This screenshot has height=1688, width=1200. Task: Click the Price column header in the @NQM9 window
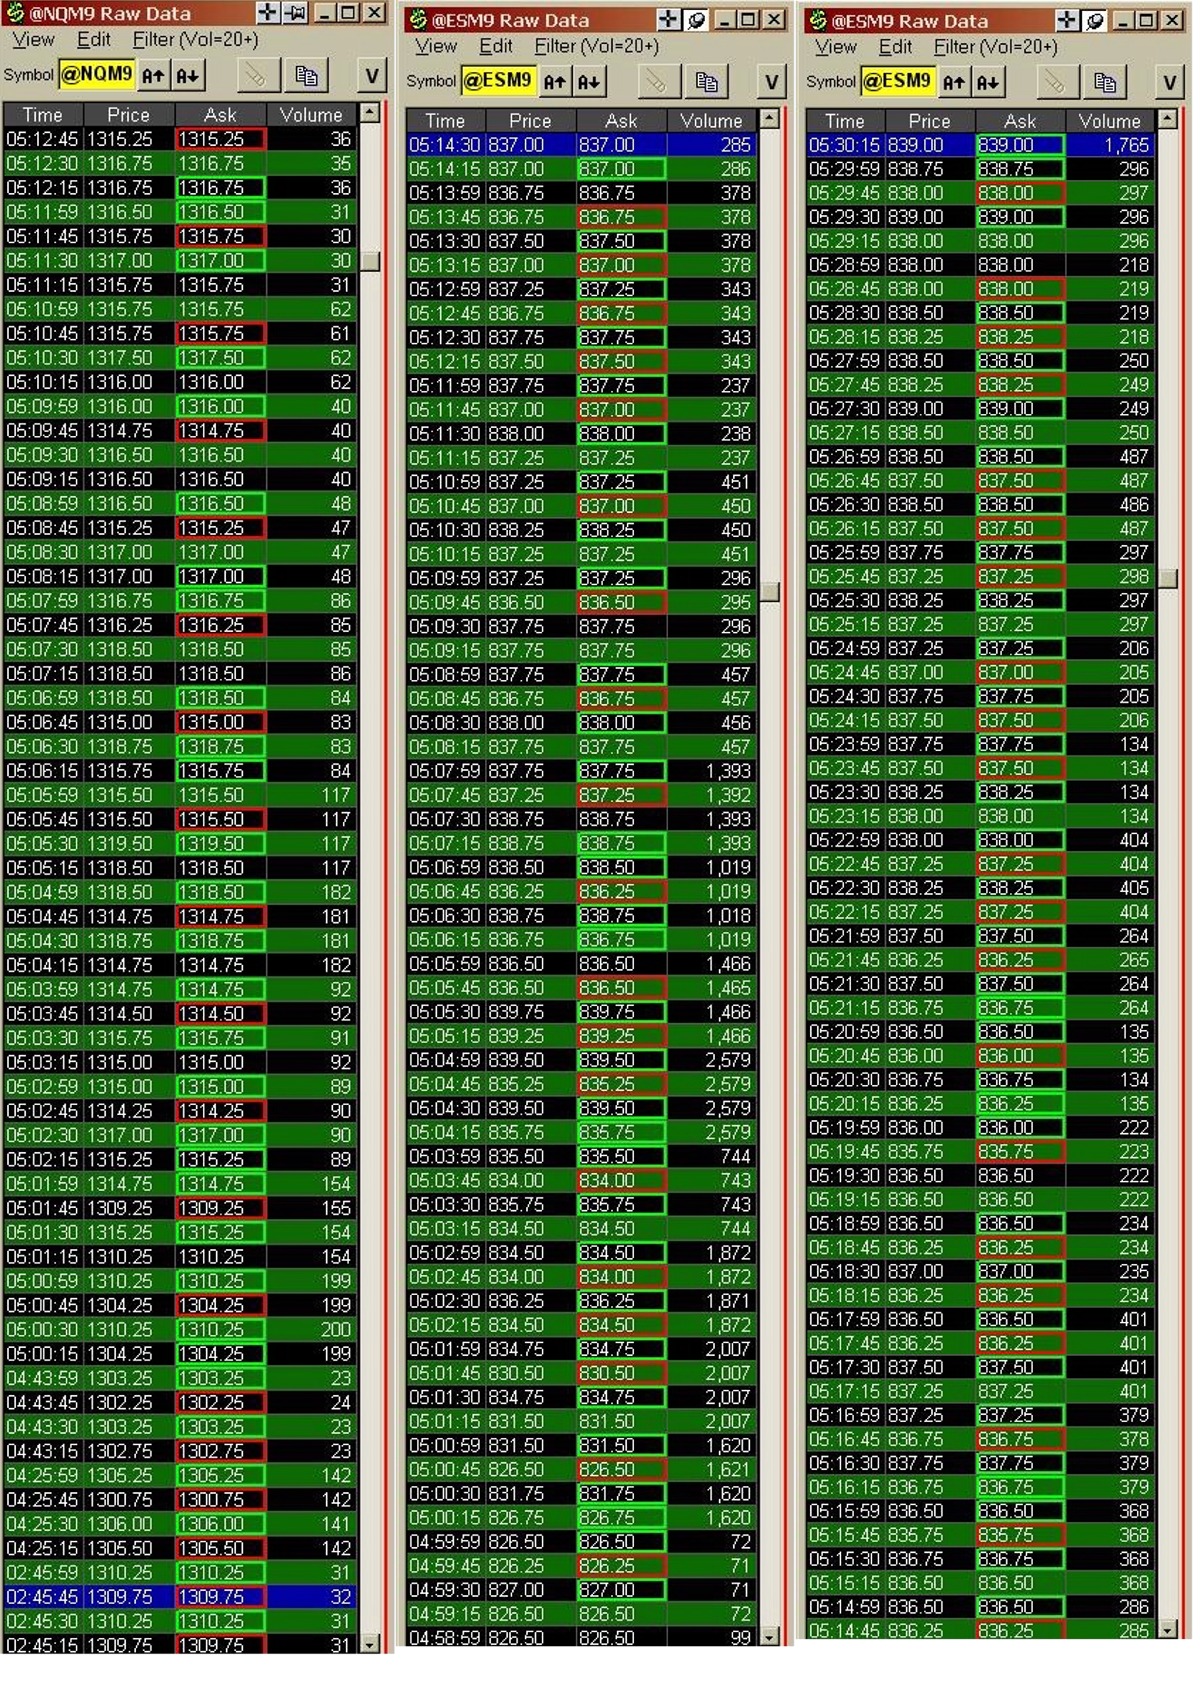point(128,115)
